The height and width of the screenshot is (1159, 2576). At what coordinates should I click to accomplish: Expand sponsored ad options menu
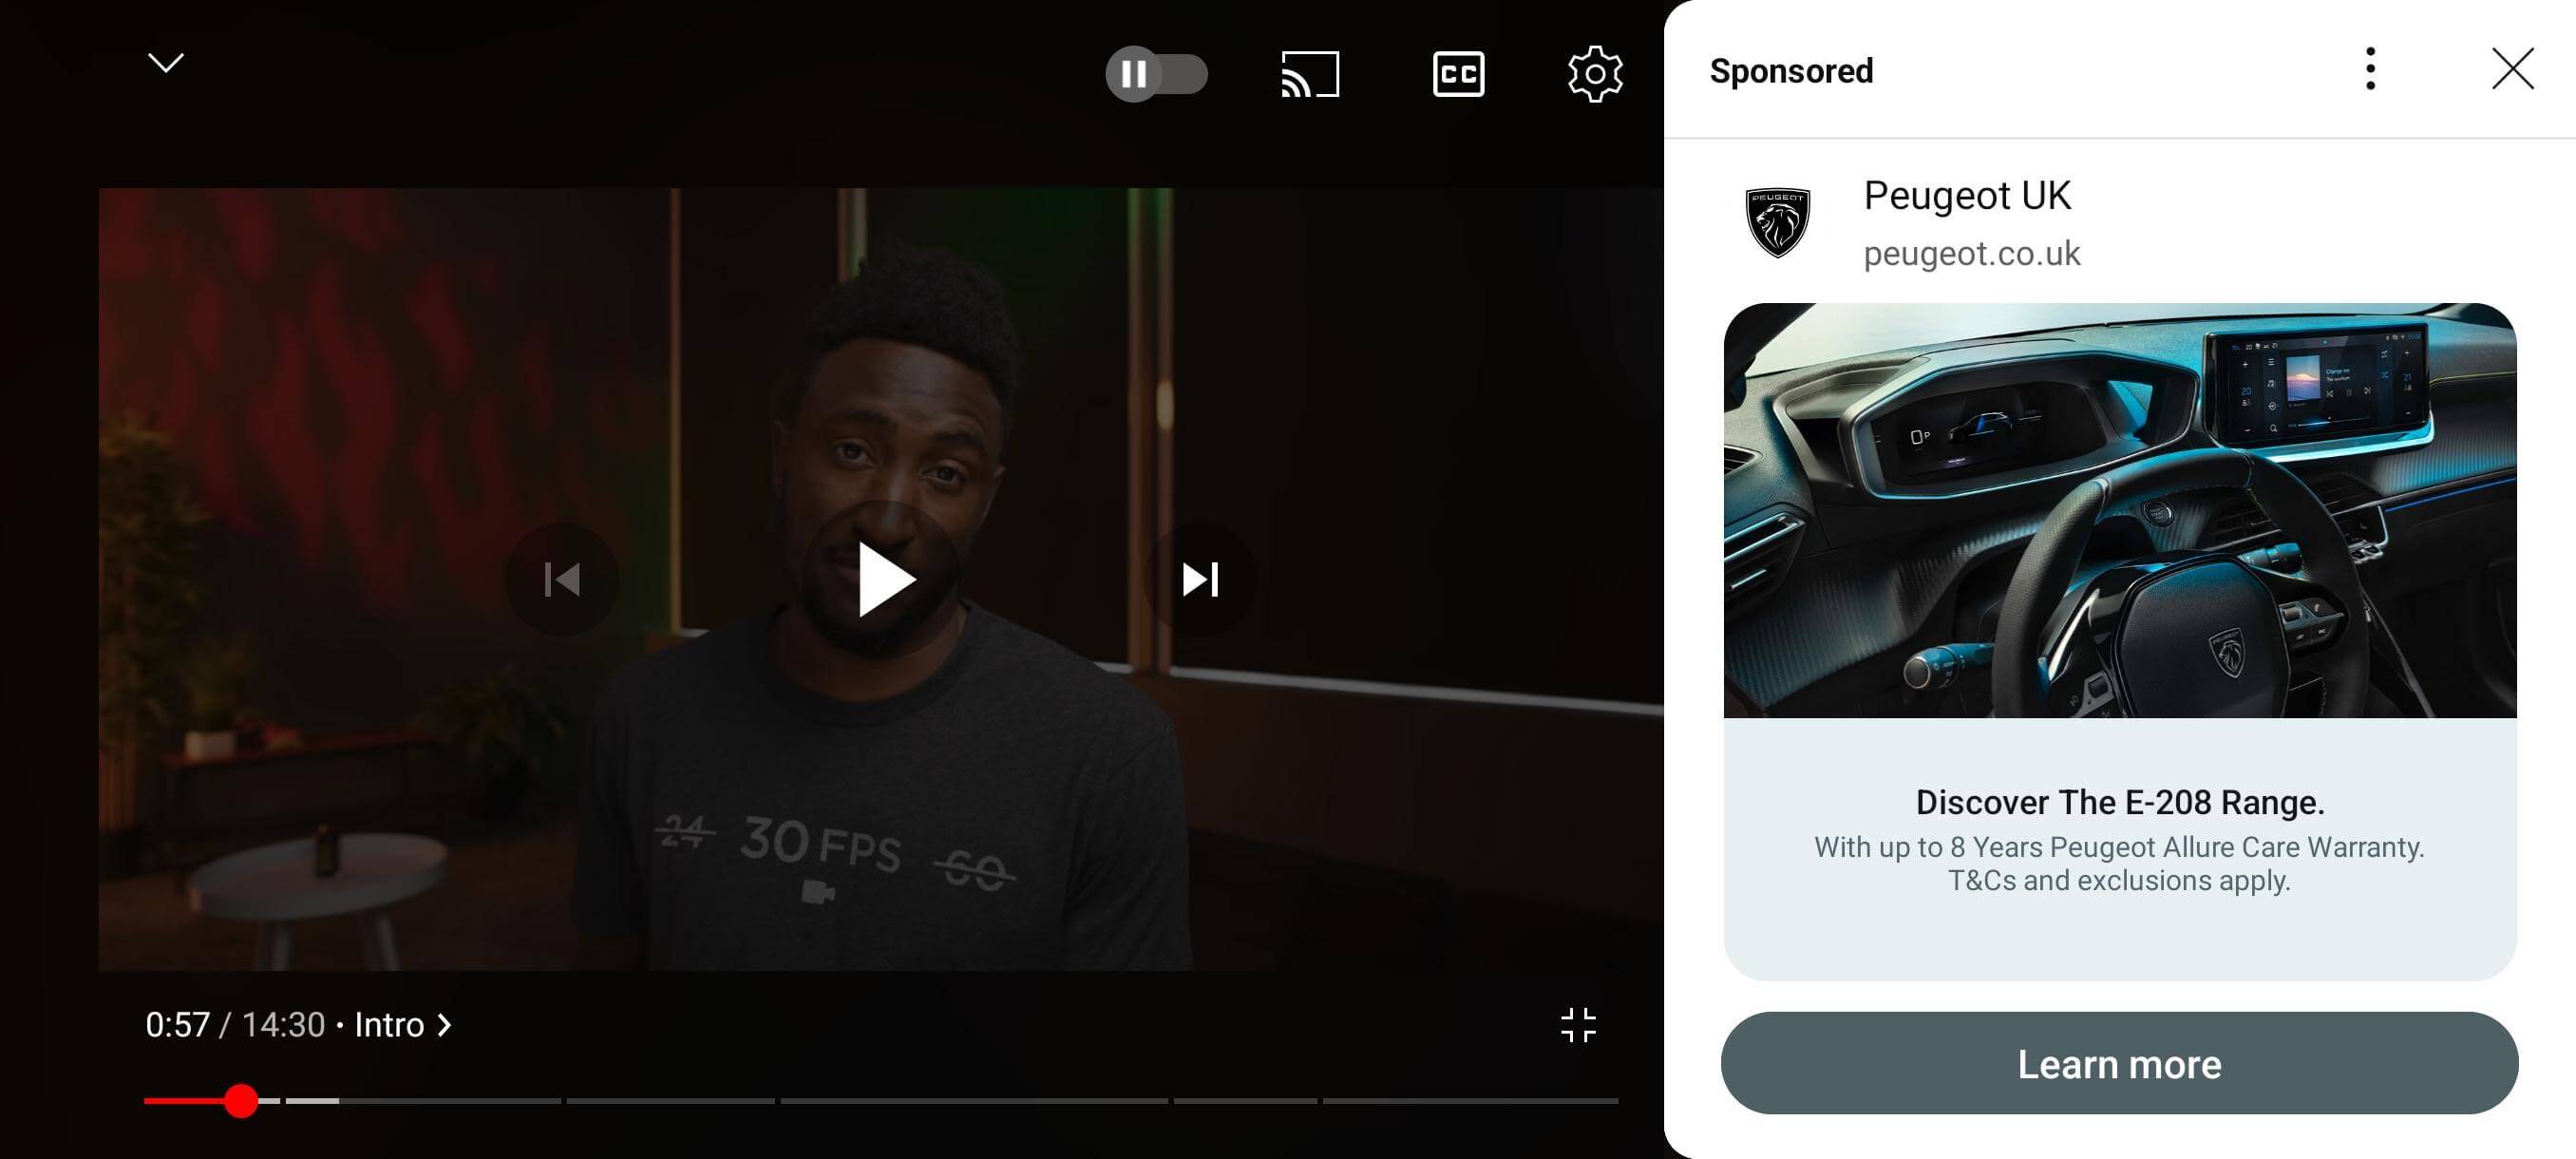tap(2367, 69)
